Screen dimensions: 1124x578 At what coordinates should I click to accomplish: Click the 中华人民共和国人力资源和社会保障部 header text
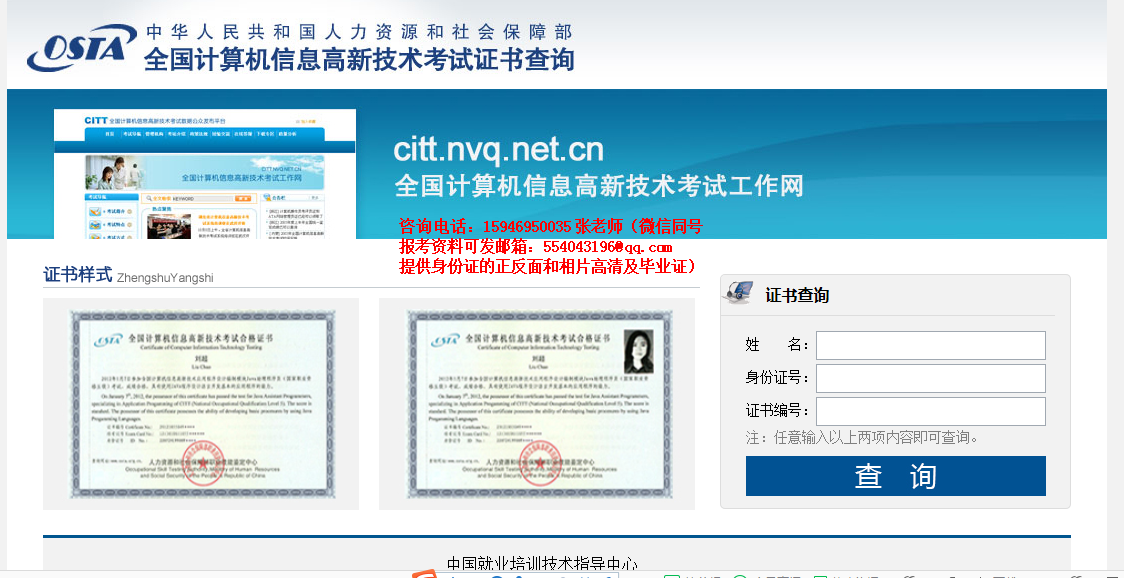point(359,32)
